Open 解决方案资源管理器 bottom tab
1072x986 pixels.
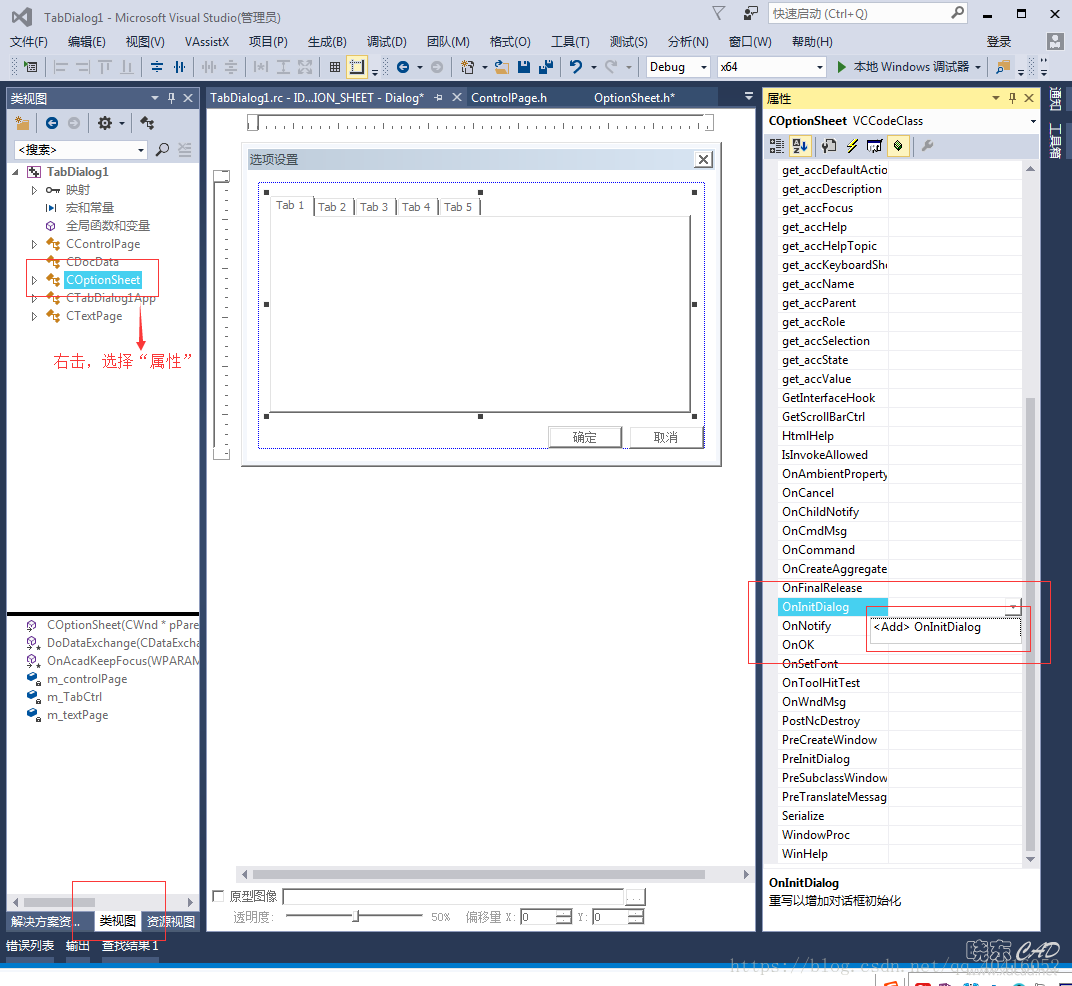coord(45,922)
